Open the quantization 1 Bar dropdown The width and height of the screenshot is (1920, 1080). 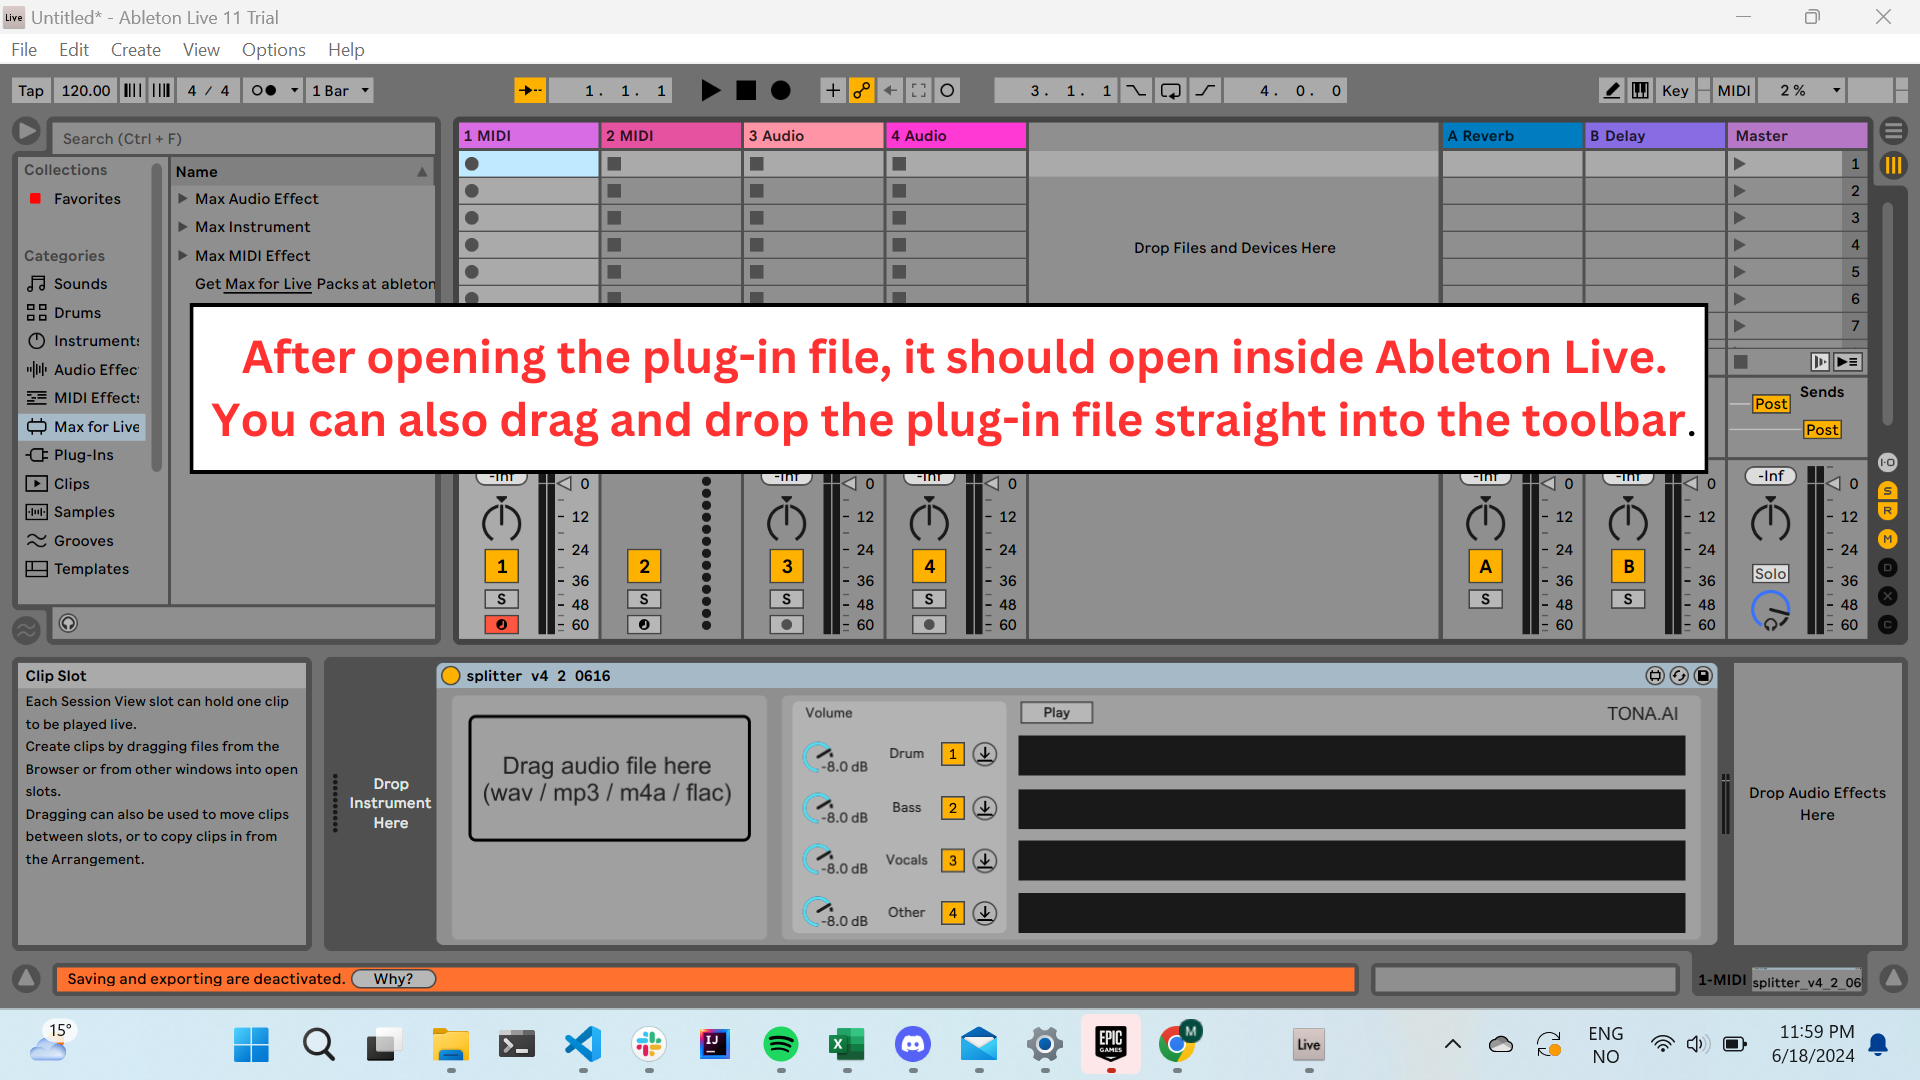click(340, 90)
